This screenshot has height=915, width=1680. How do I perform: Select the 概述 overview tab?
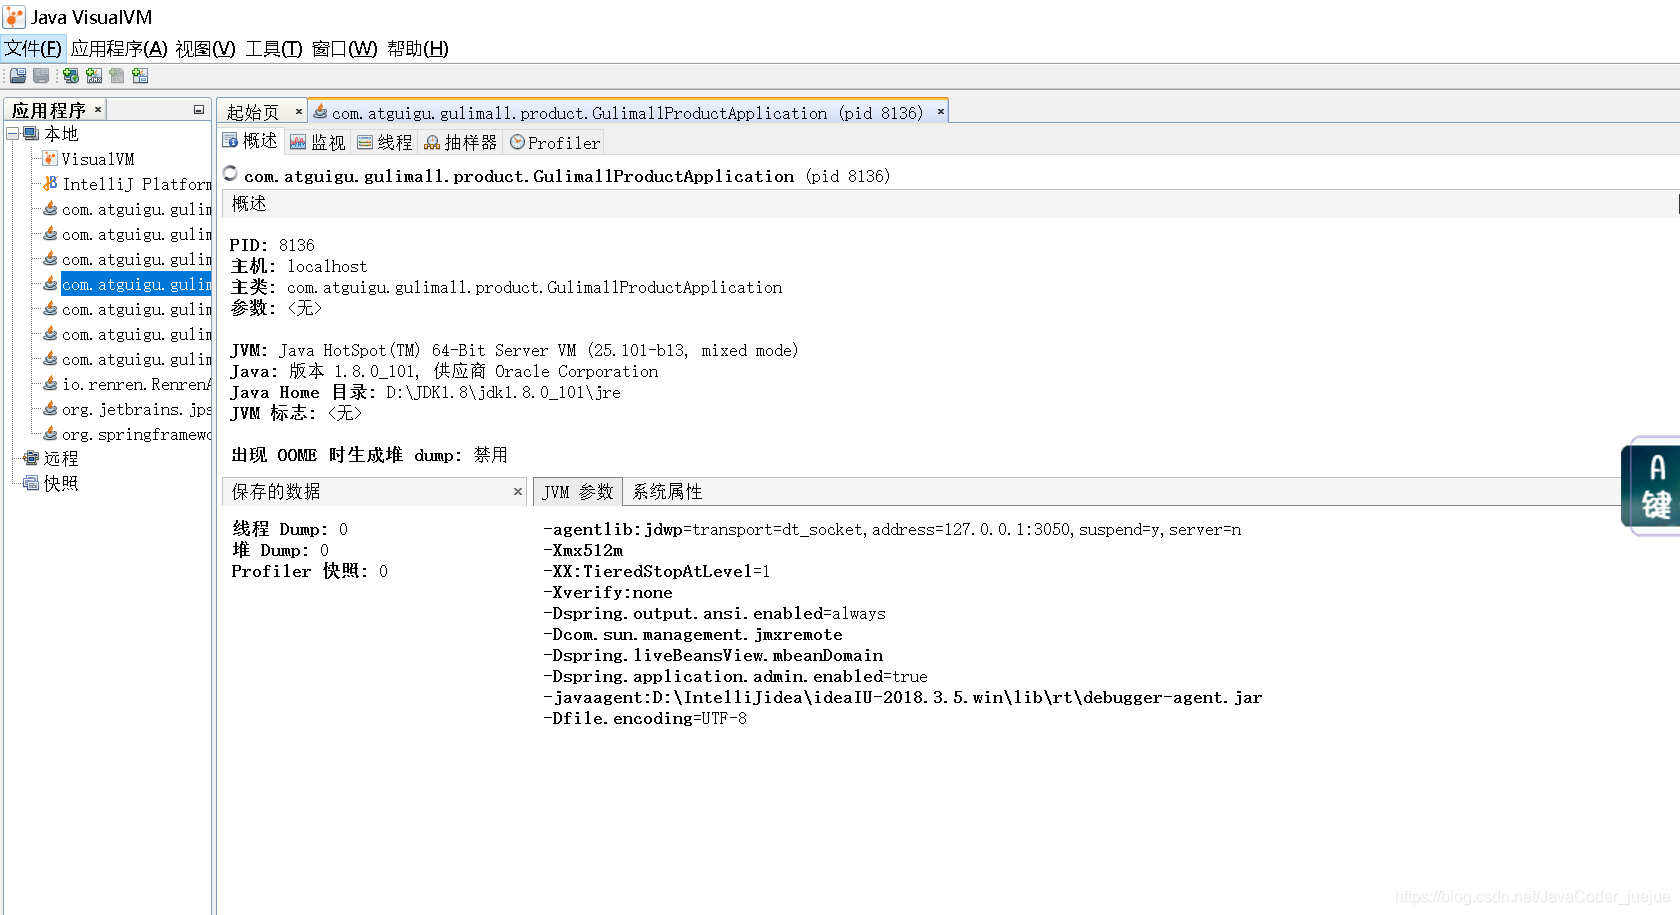click(x=251, y=141)
